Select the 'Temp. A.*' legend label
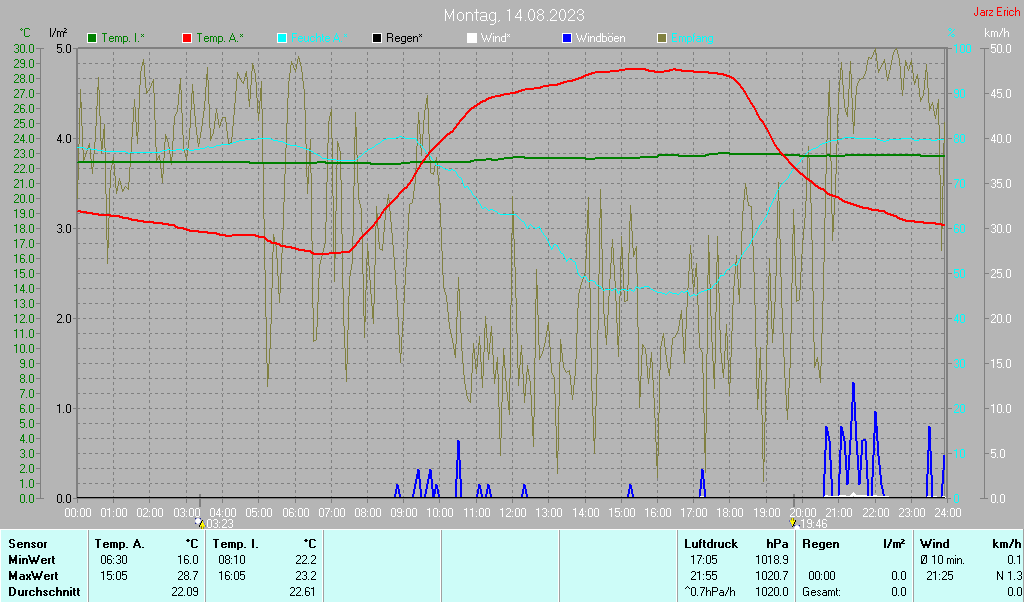The height and width of the screenshot is (602, 1024). click(219, 39)
